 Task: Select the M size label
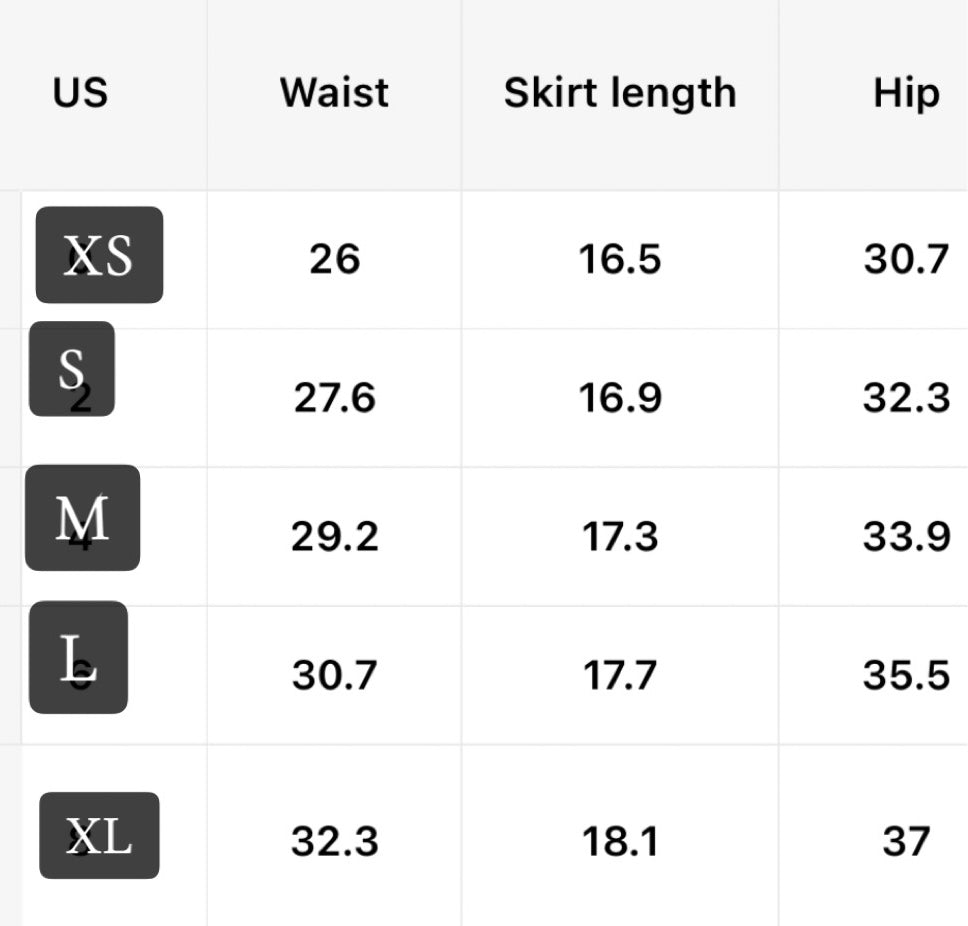coord(82,518)
